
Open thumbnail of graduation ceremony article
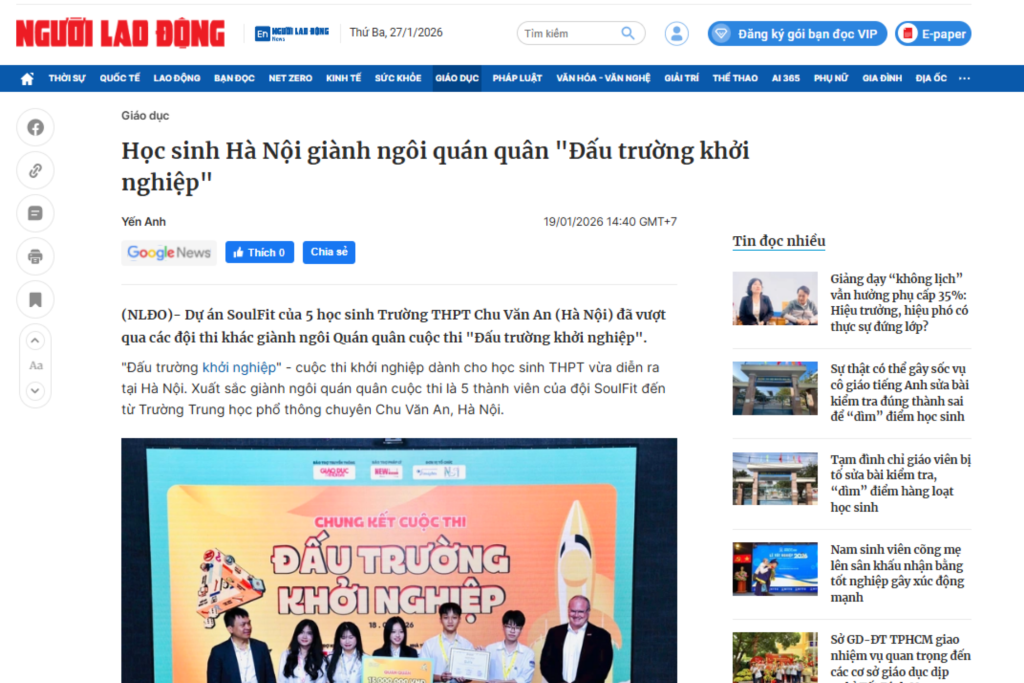point(775,569)
